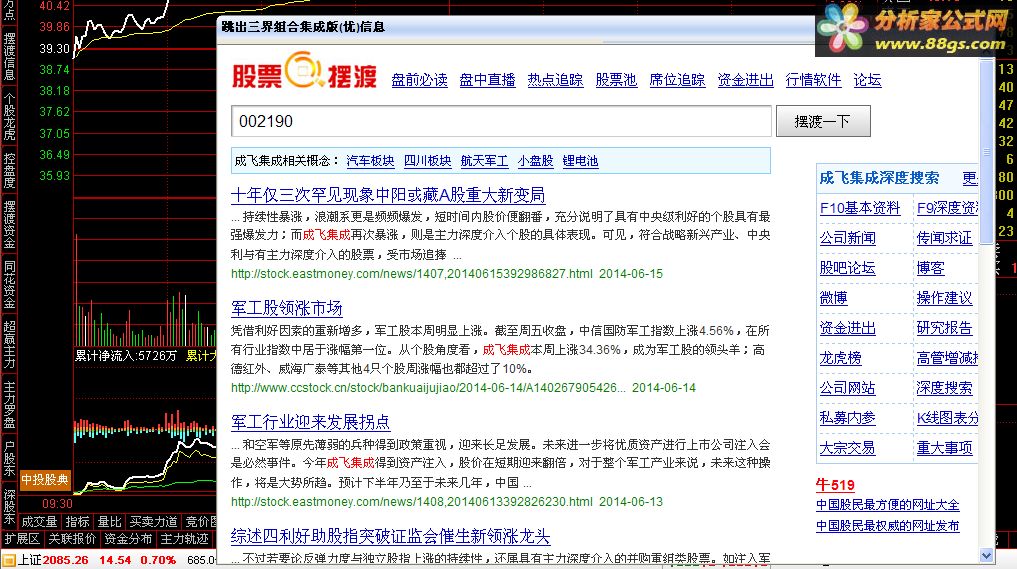Select the 锂电池 concept link
The height and width of the screenshot is (569, 1017).
(x=580, y=161)
